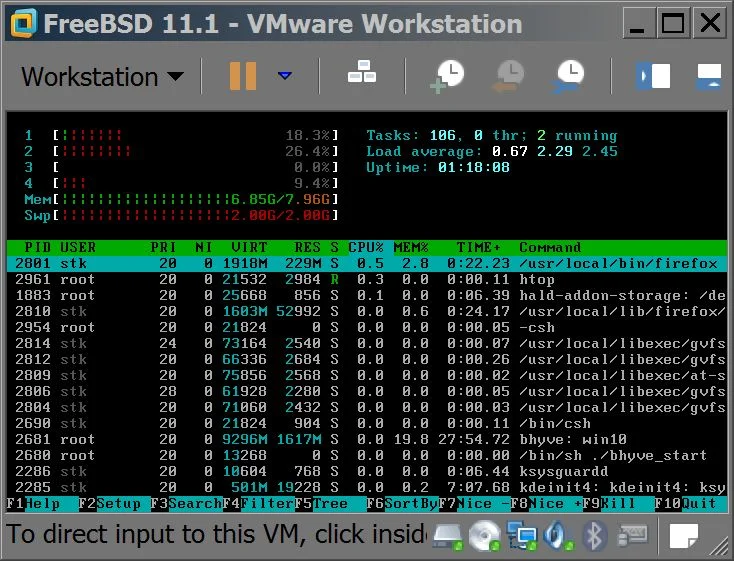734x561 pixels.
Task: Select the ksysguardd process row
Action: point(367,471)
